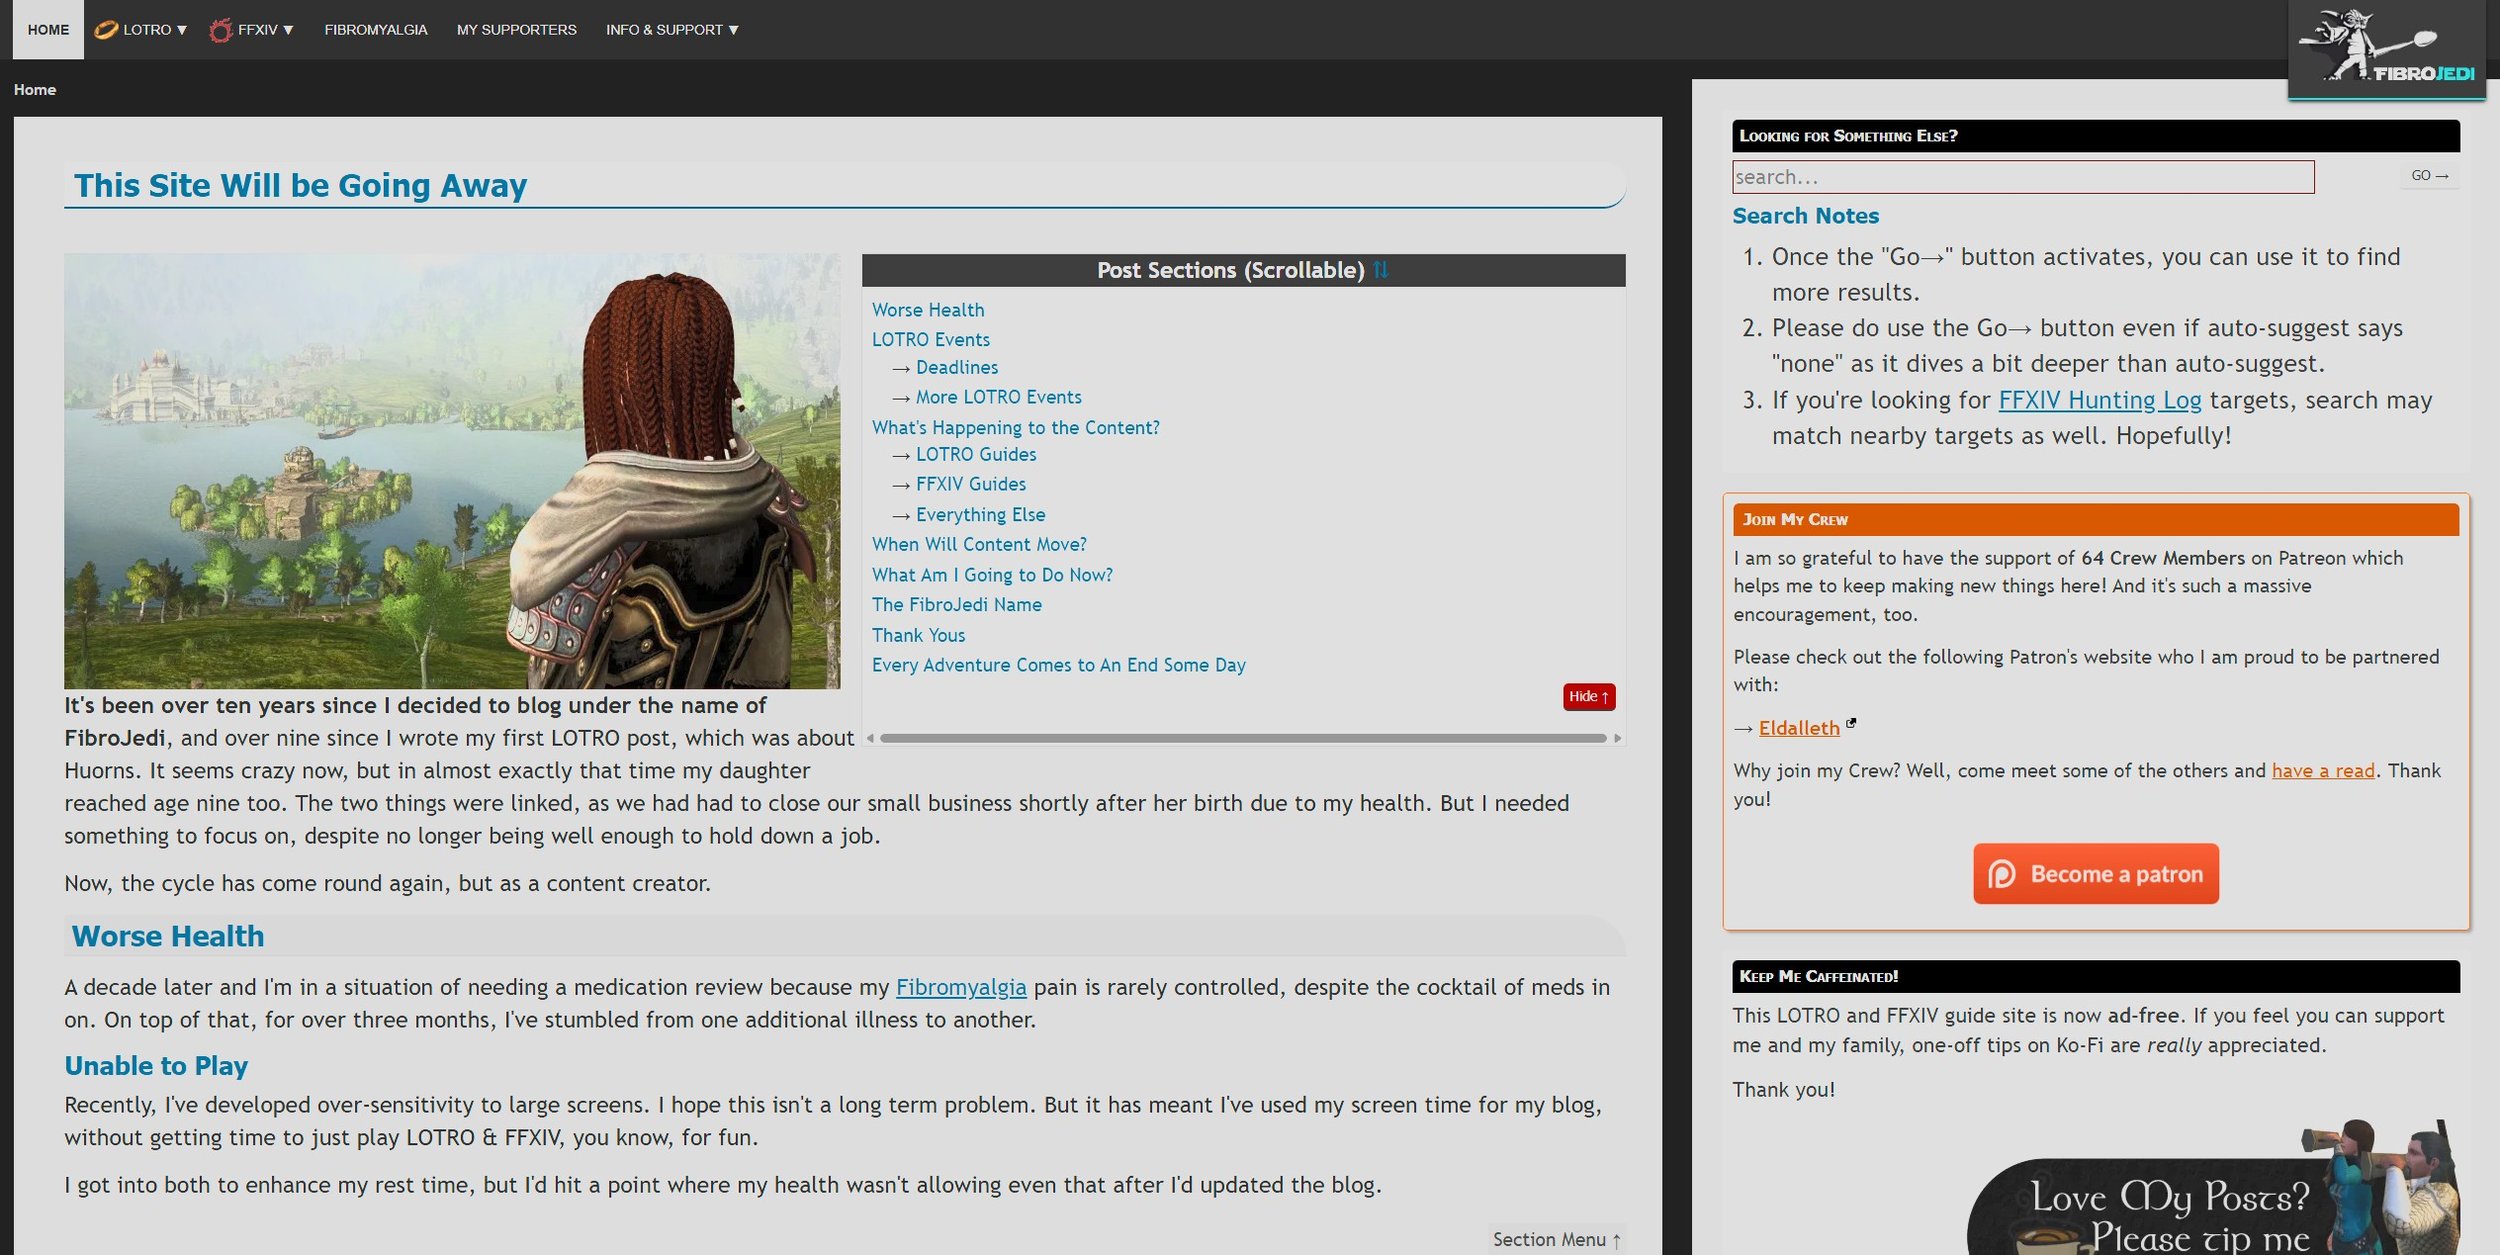Open the INFO & SUPPORT dropdown
This screenshot has height=1255, width=2500.
pyautogui.click(x=671, y=29)
